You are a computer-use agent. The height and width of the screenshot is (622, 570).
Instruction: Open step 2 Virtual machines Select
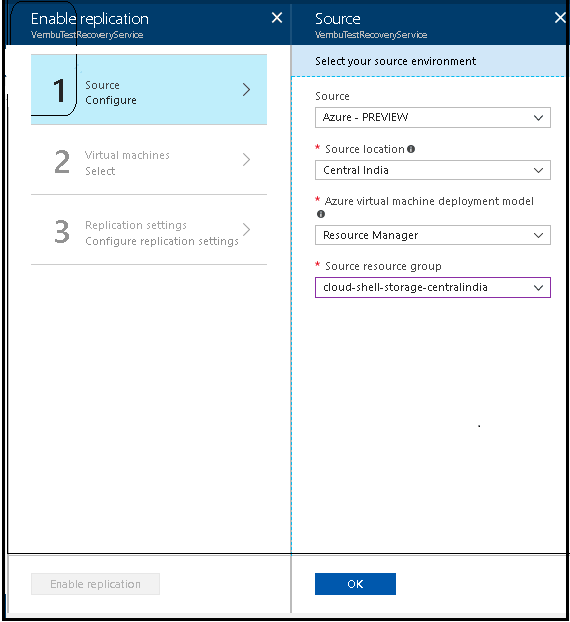click(149, 160)
